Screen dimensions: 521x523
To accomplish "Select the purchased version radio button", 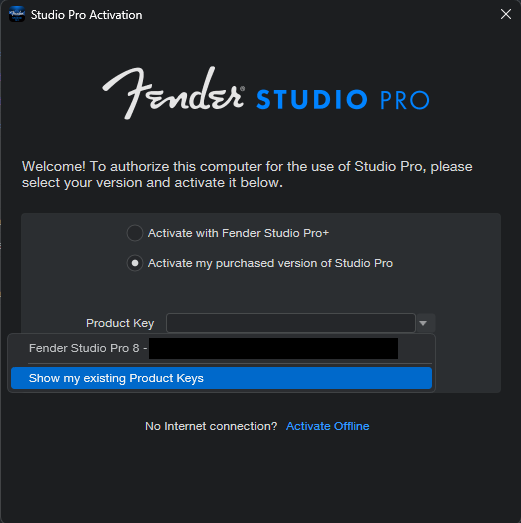I will [x=135, y=263].
